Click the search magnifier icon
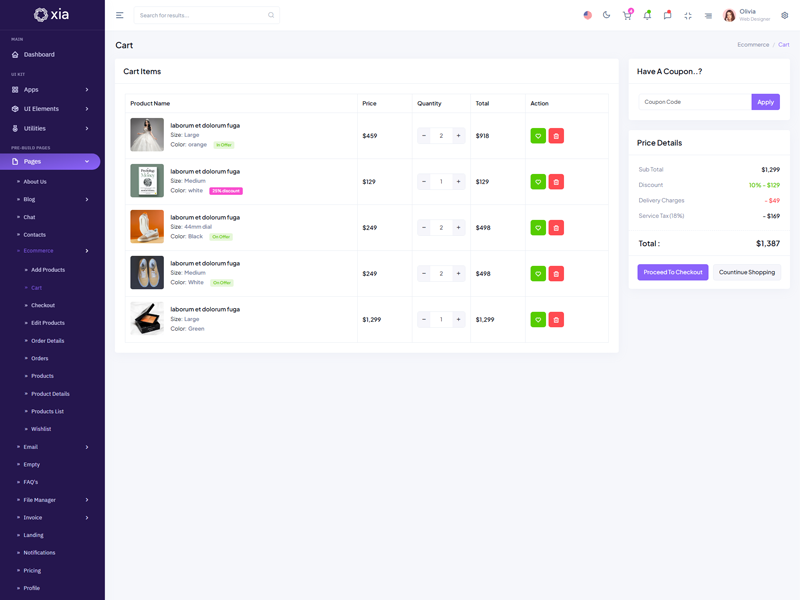The width and height of the screenshot is (800, 600). (271, 15)
